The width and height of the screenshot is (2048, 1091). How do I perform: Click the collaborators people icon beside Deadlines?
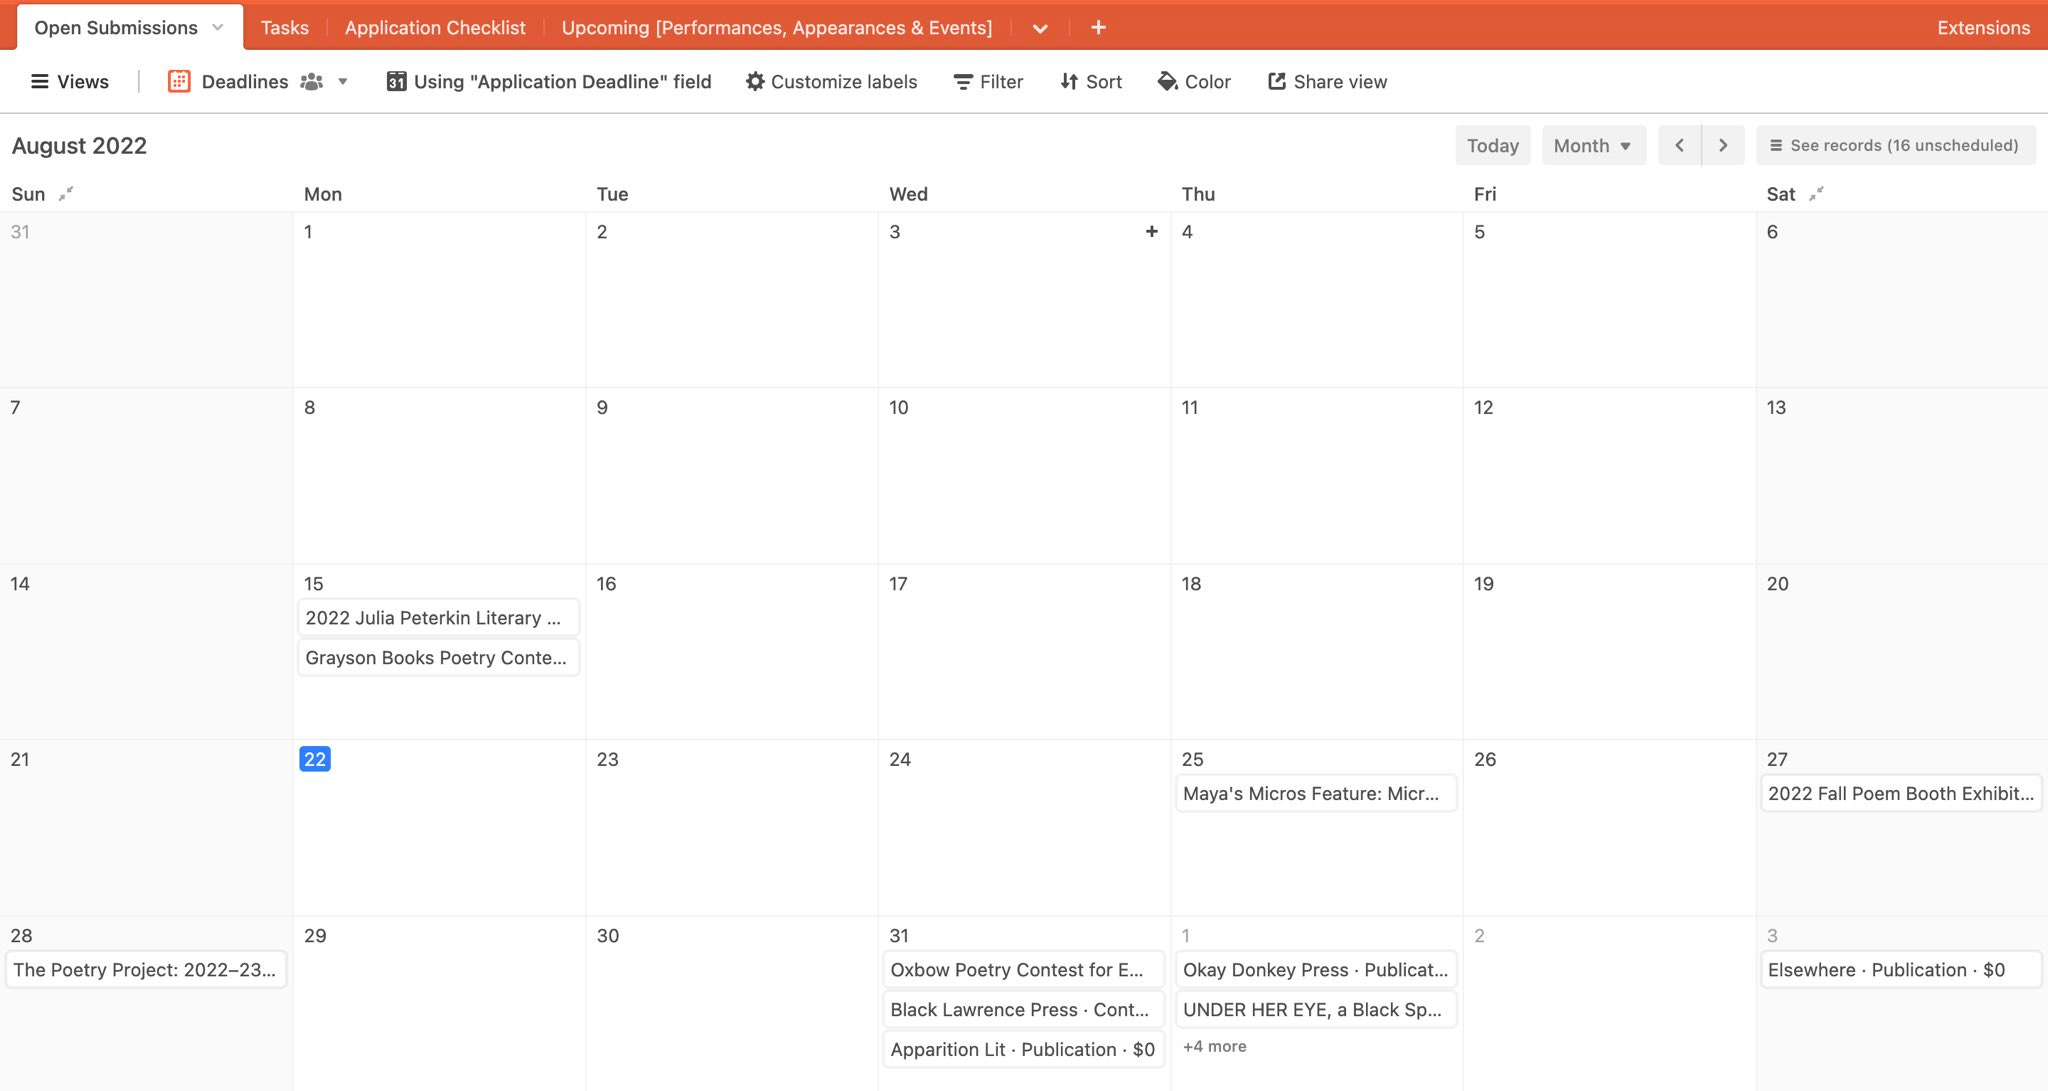[x=312, y=82]
